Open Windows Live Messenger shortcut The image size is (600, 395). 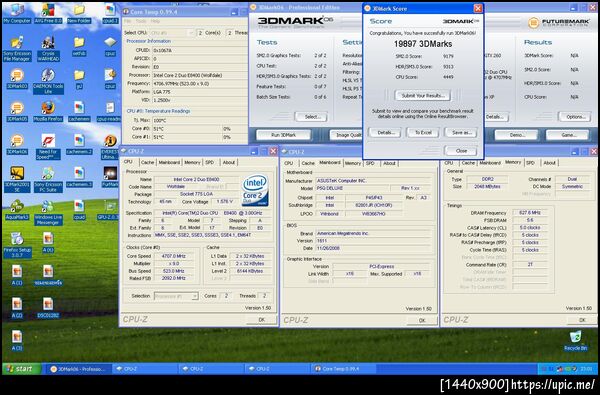pyautogui.click(x=48, y=212)
